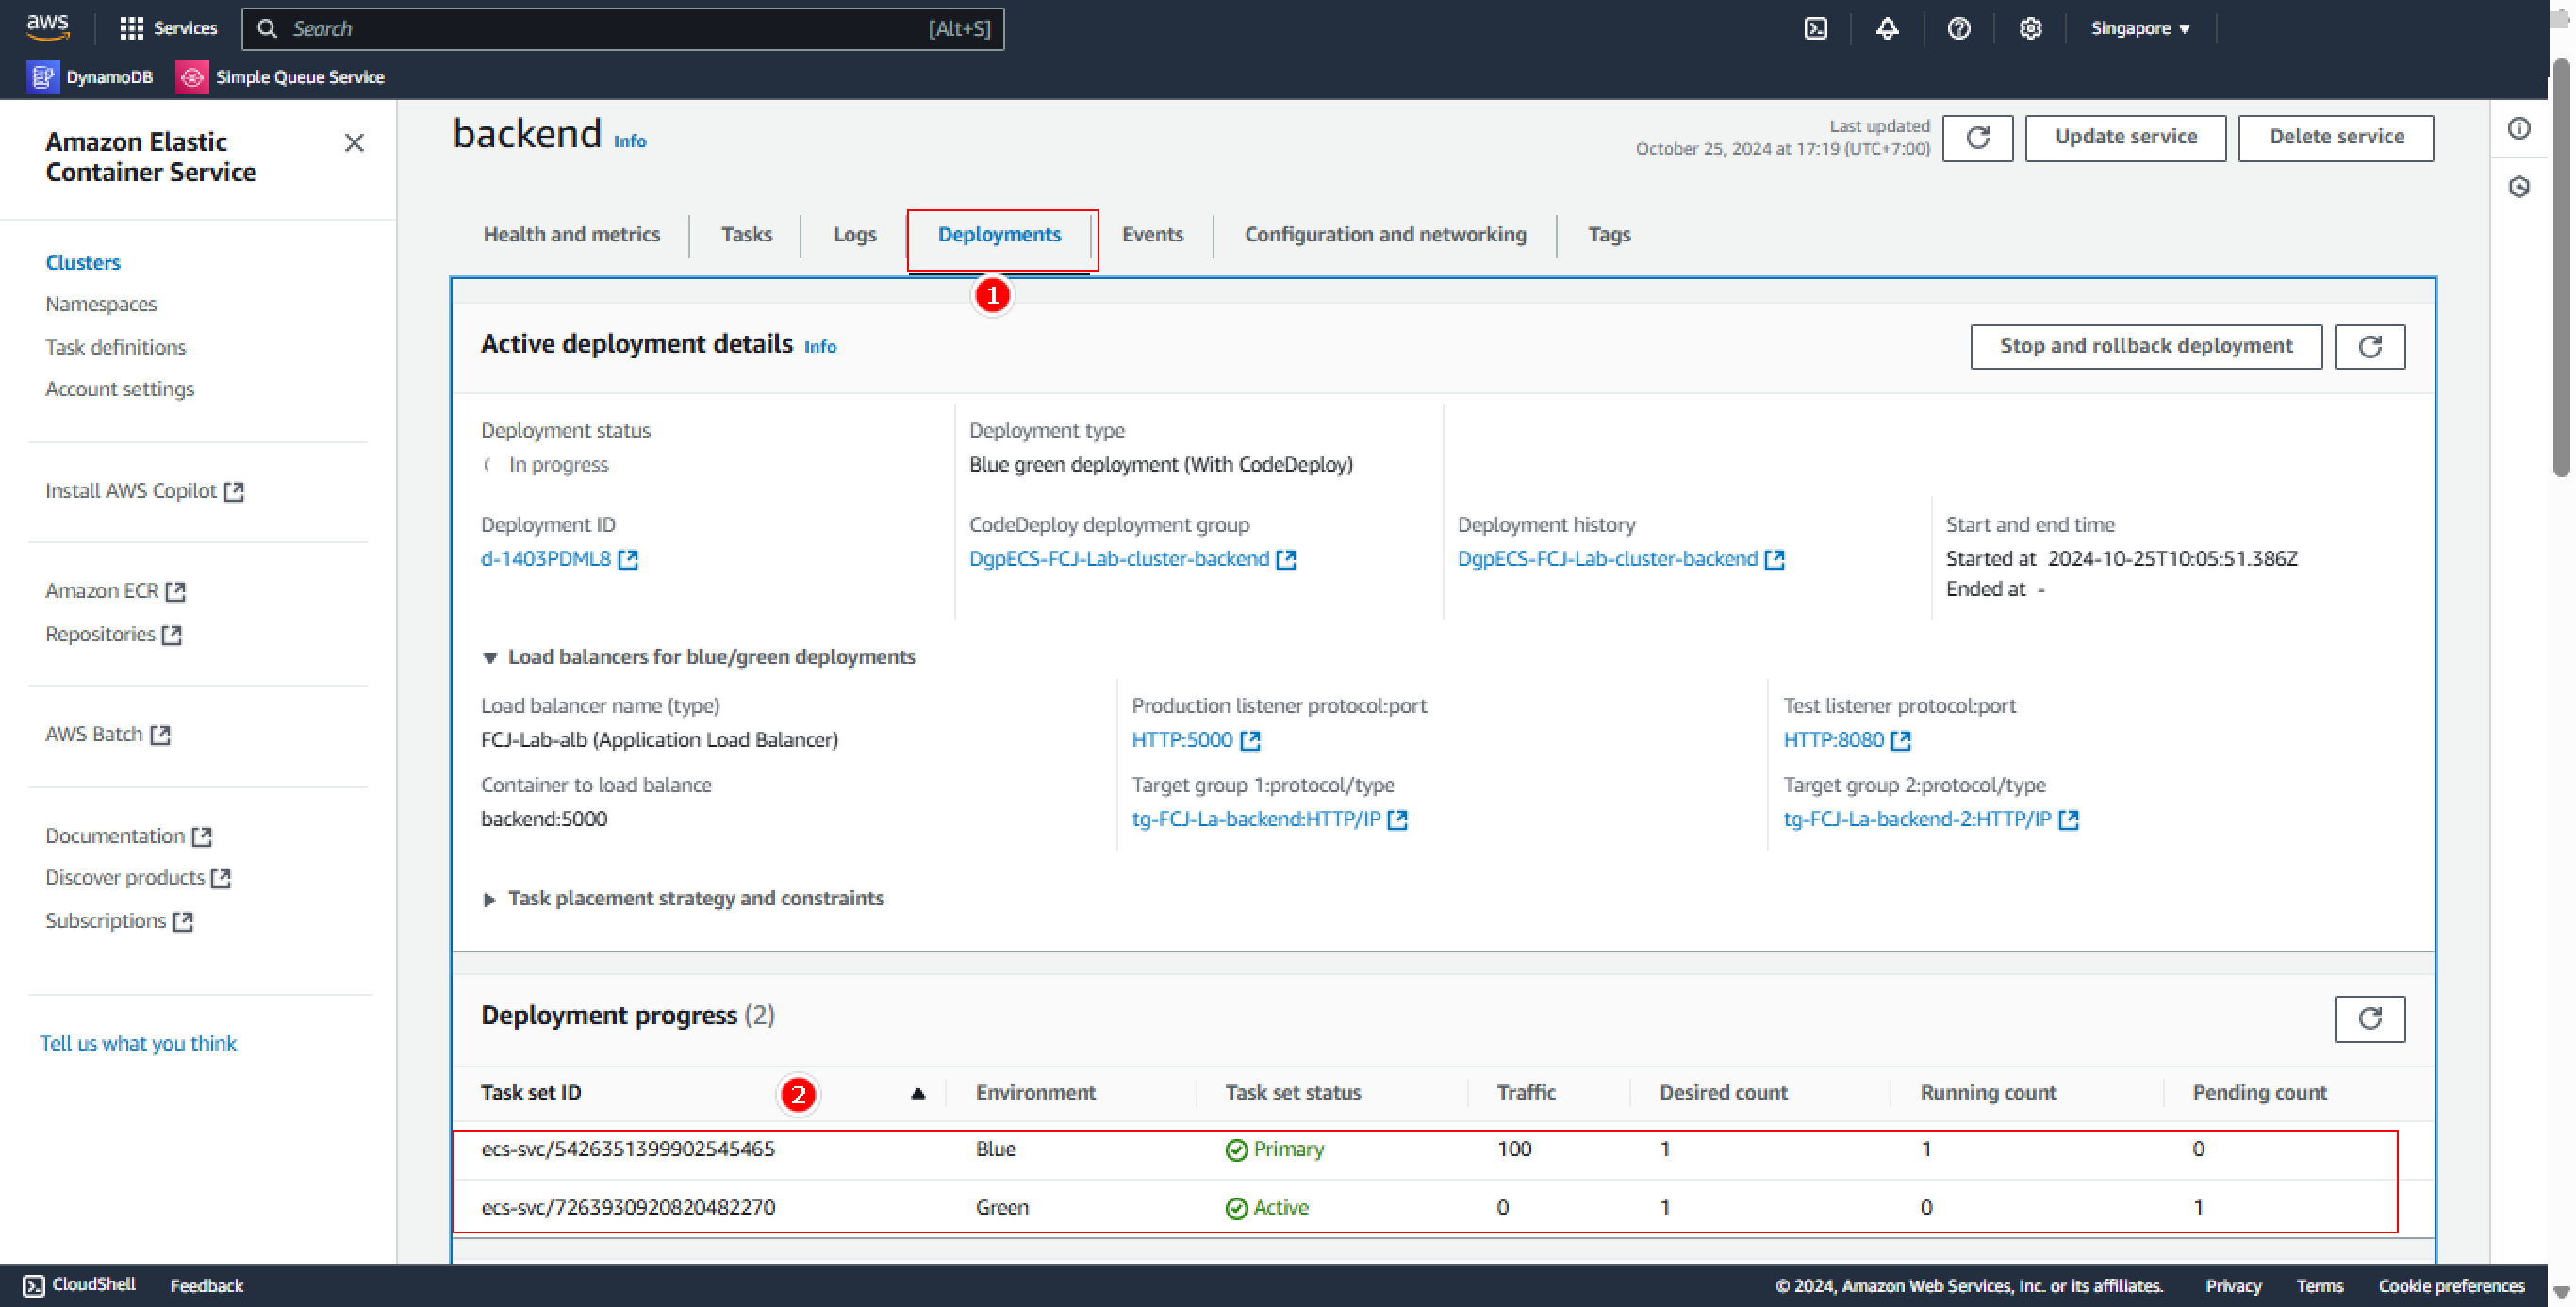The image size is (2576, 1307).
Task: Open production listener HTTP:5000 link
Action: click(1196, 740)
